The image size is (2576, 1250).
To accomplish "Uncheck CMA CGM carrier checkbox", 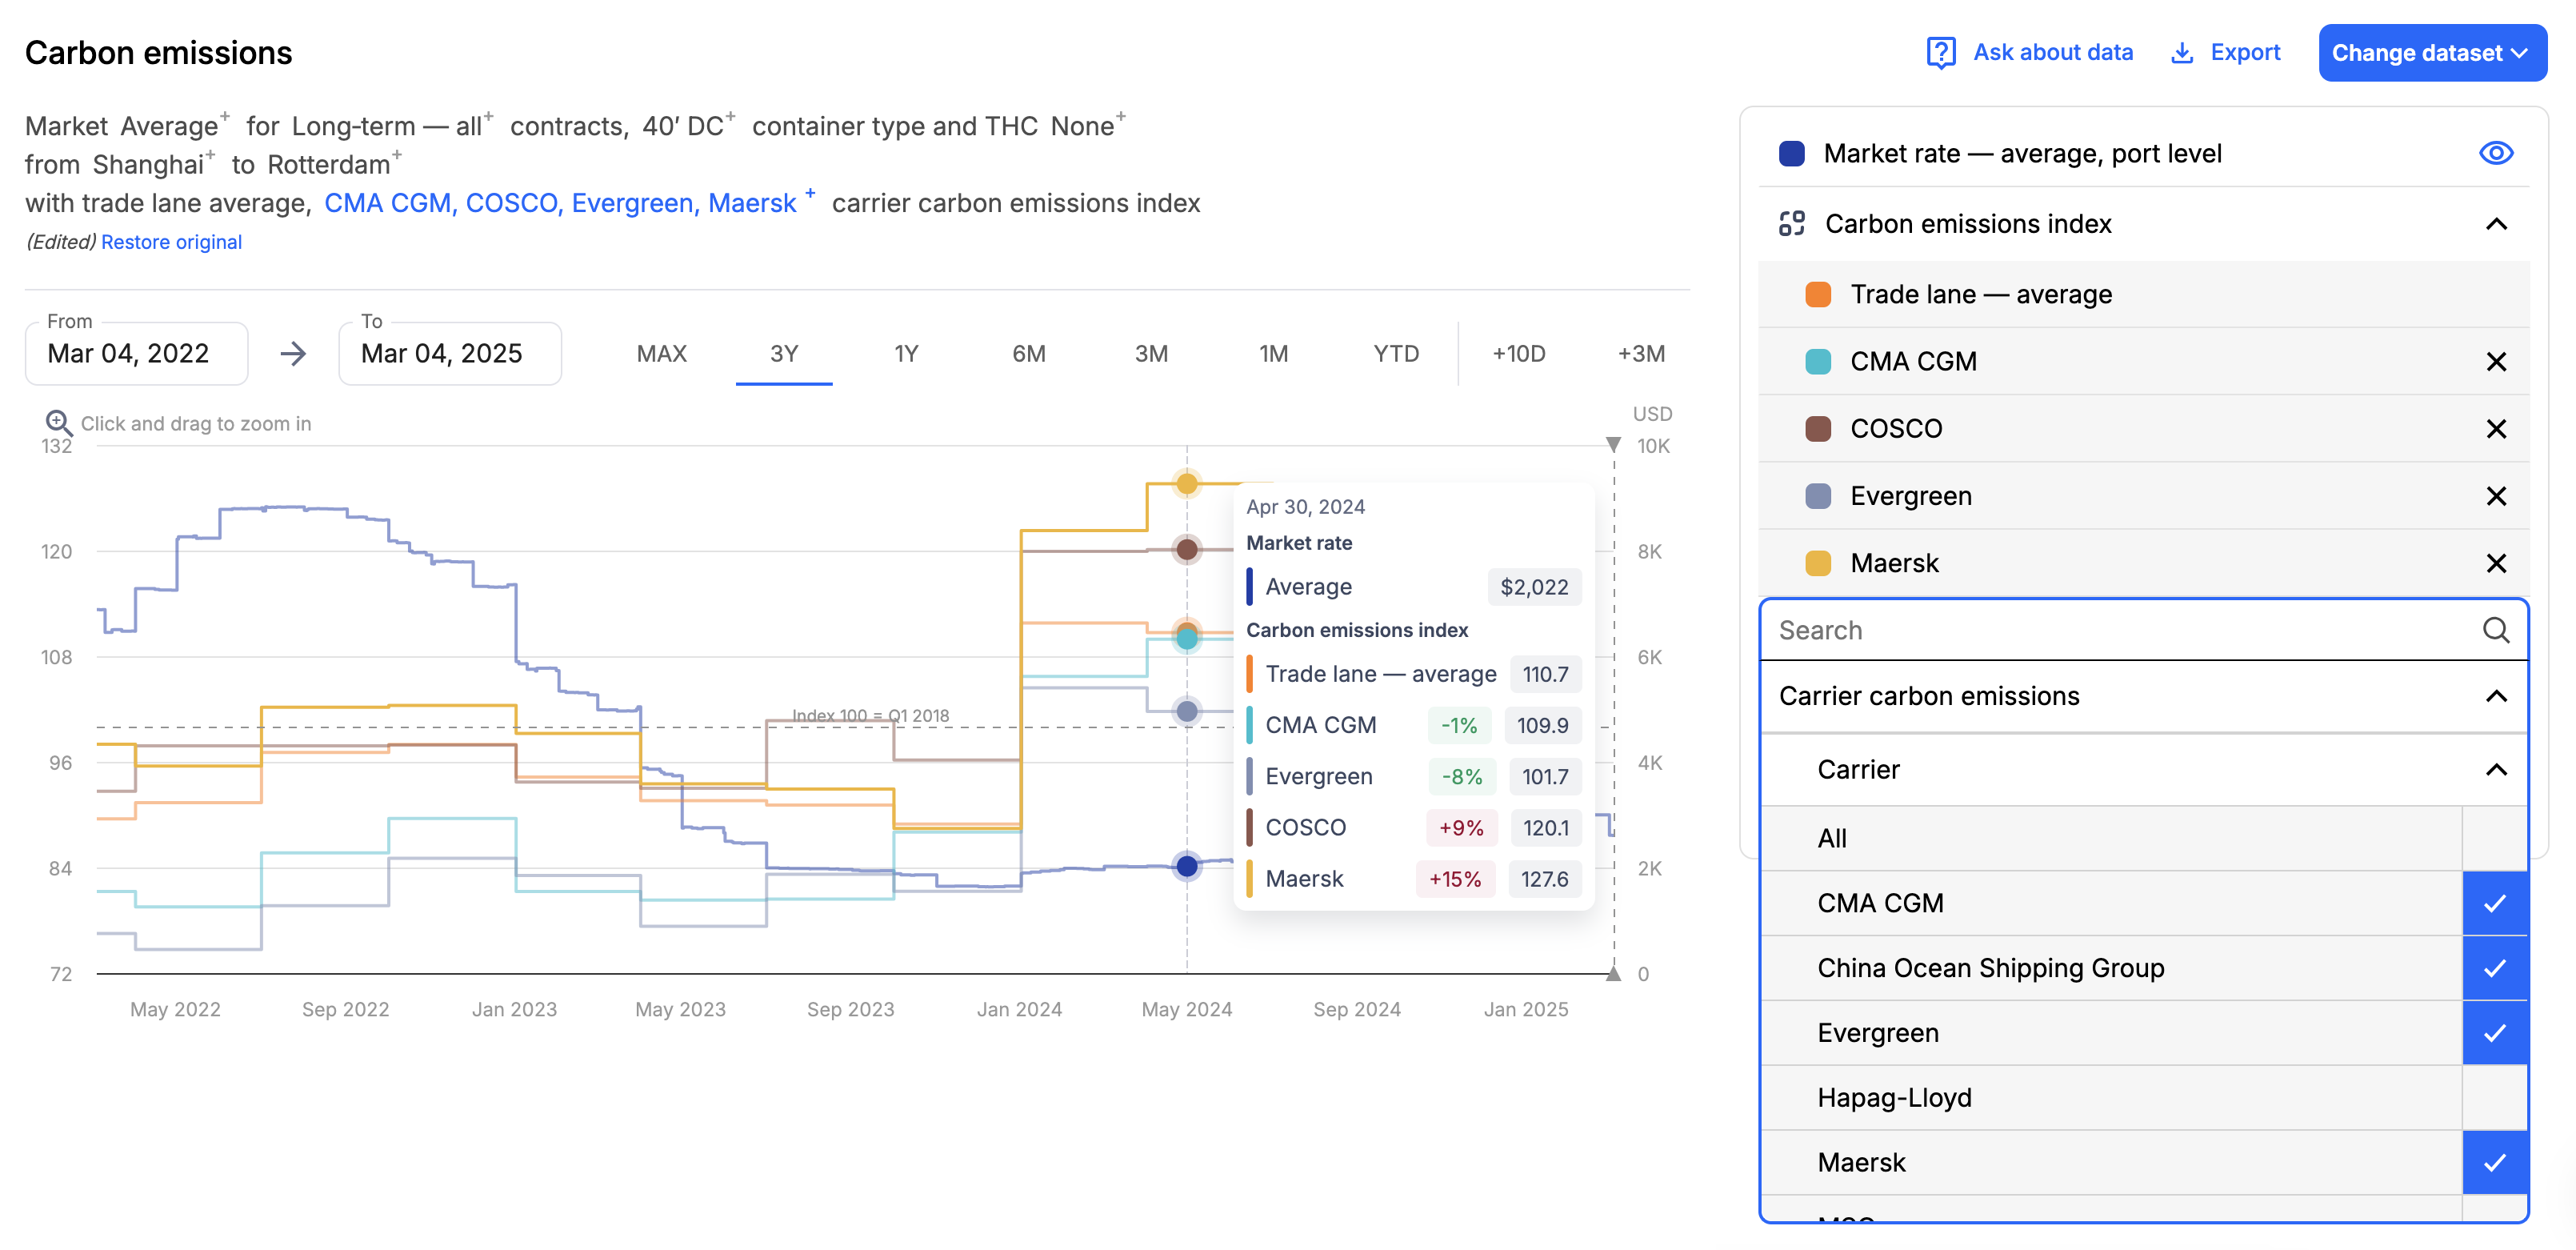I will click(2495, 903).
